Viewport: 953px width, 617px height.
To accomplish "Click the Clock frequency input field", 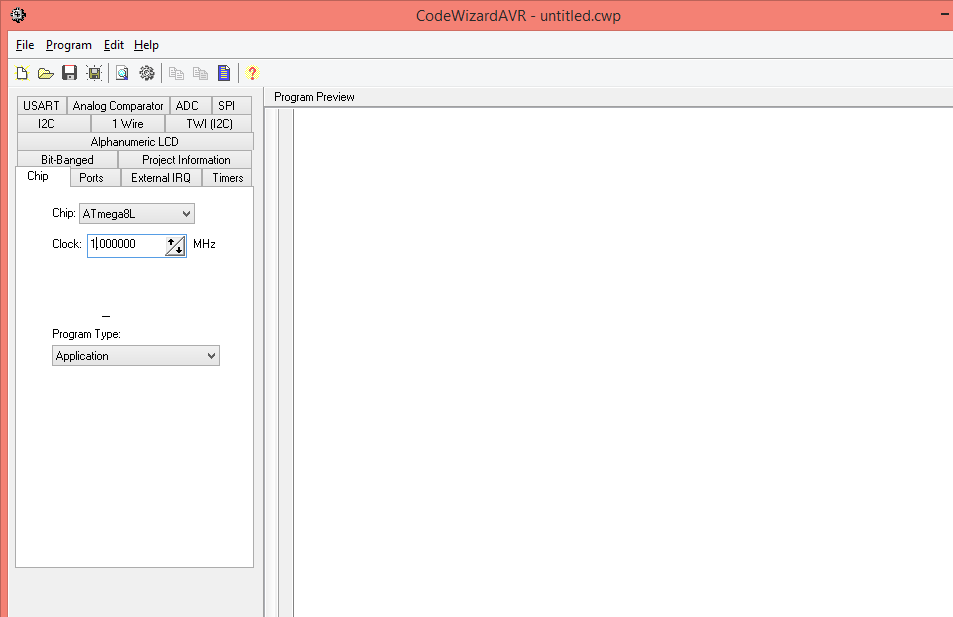I will [x=126, y=244].
